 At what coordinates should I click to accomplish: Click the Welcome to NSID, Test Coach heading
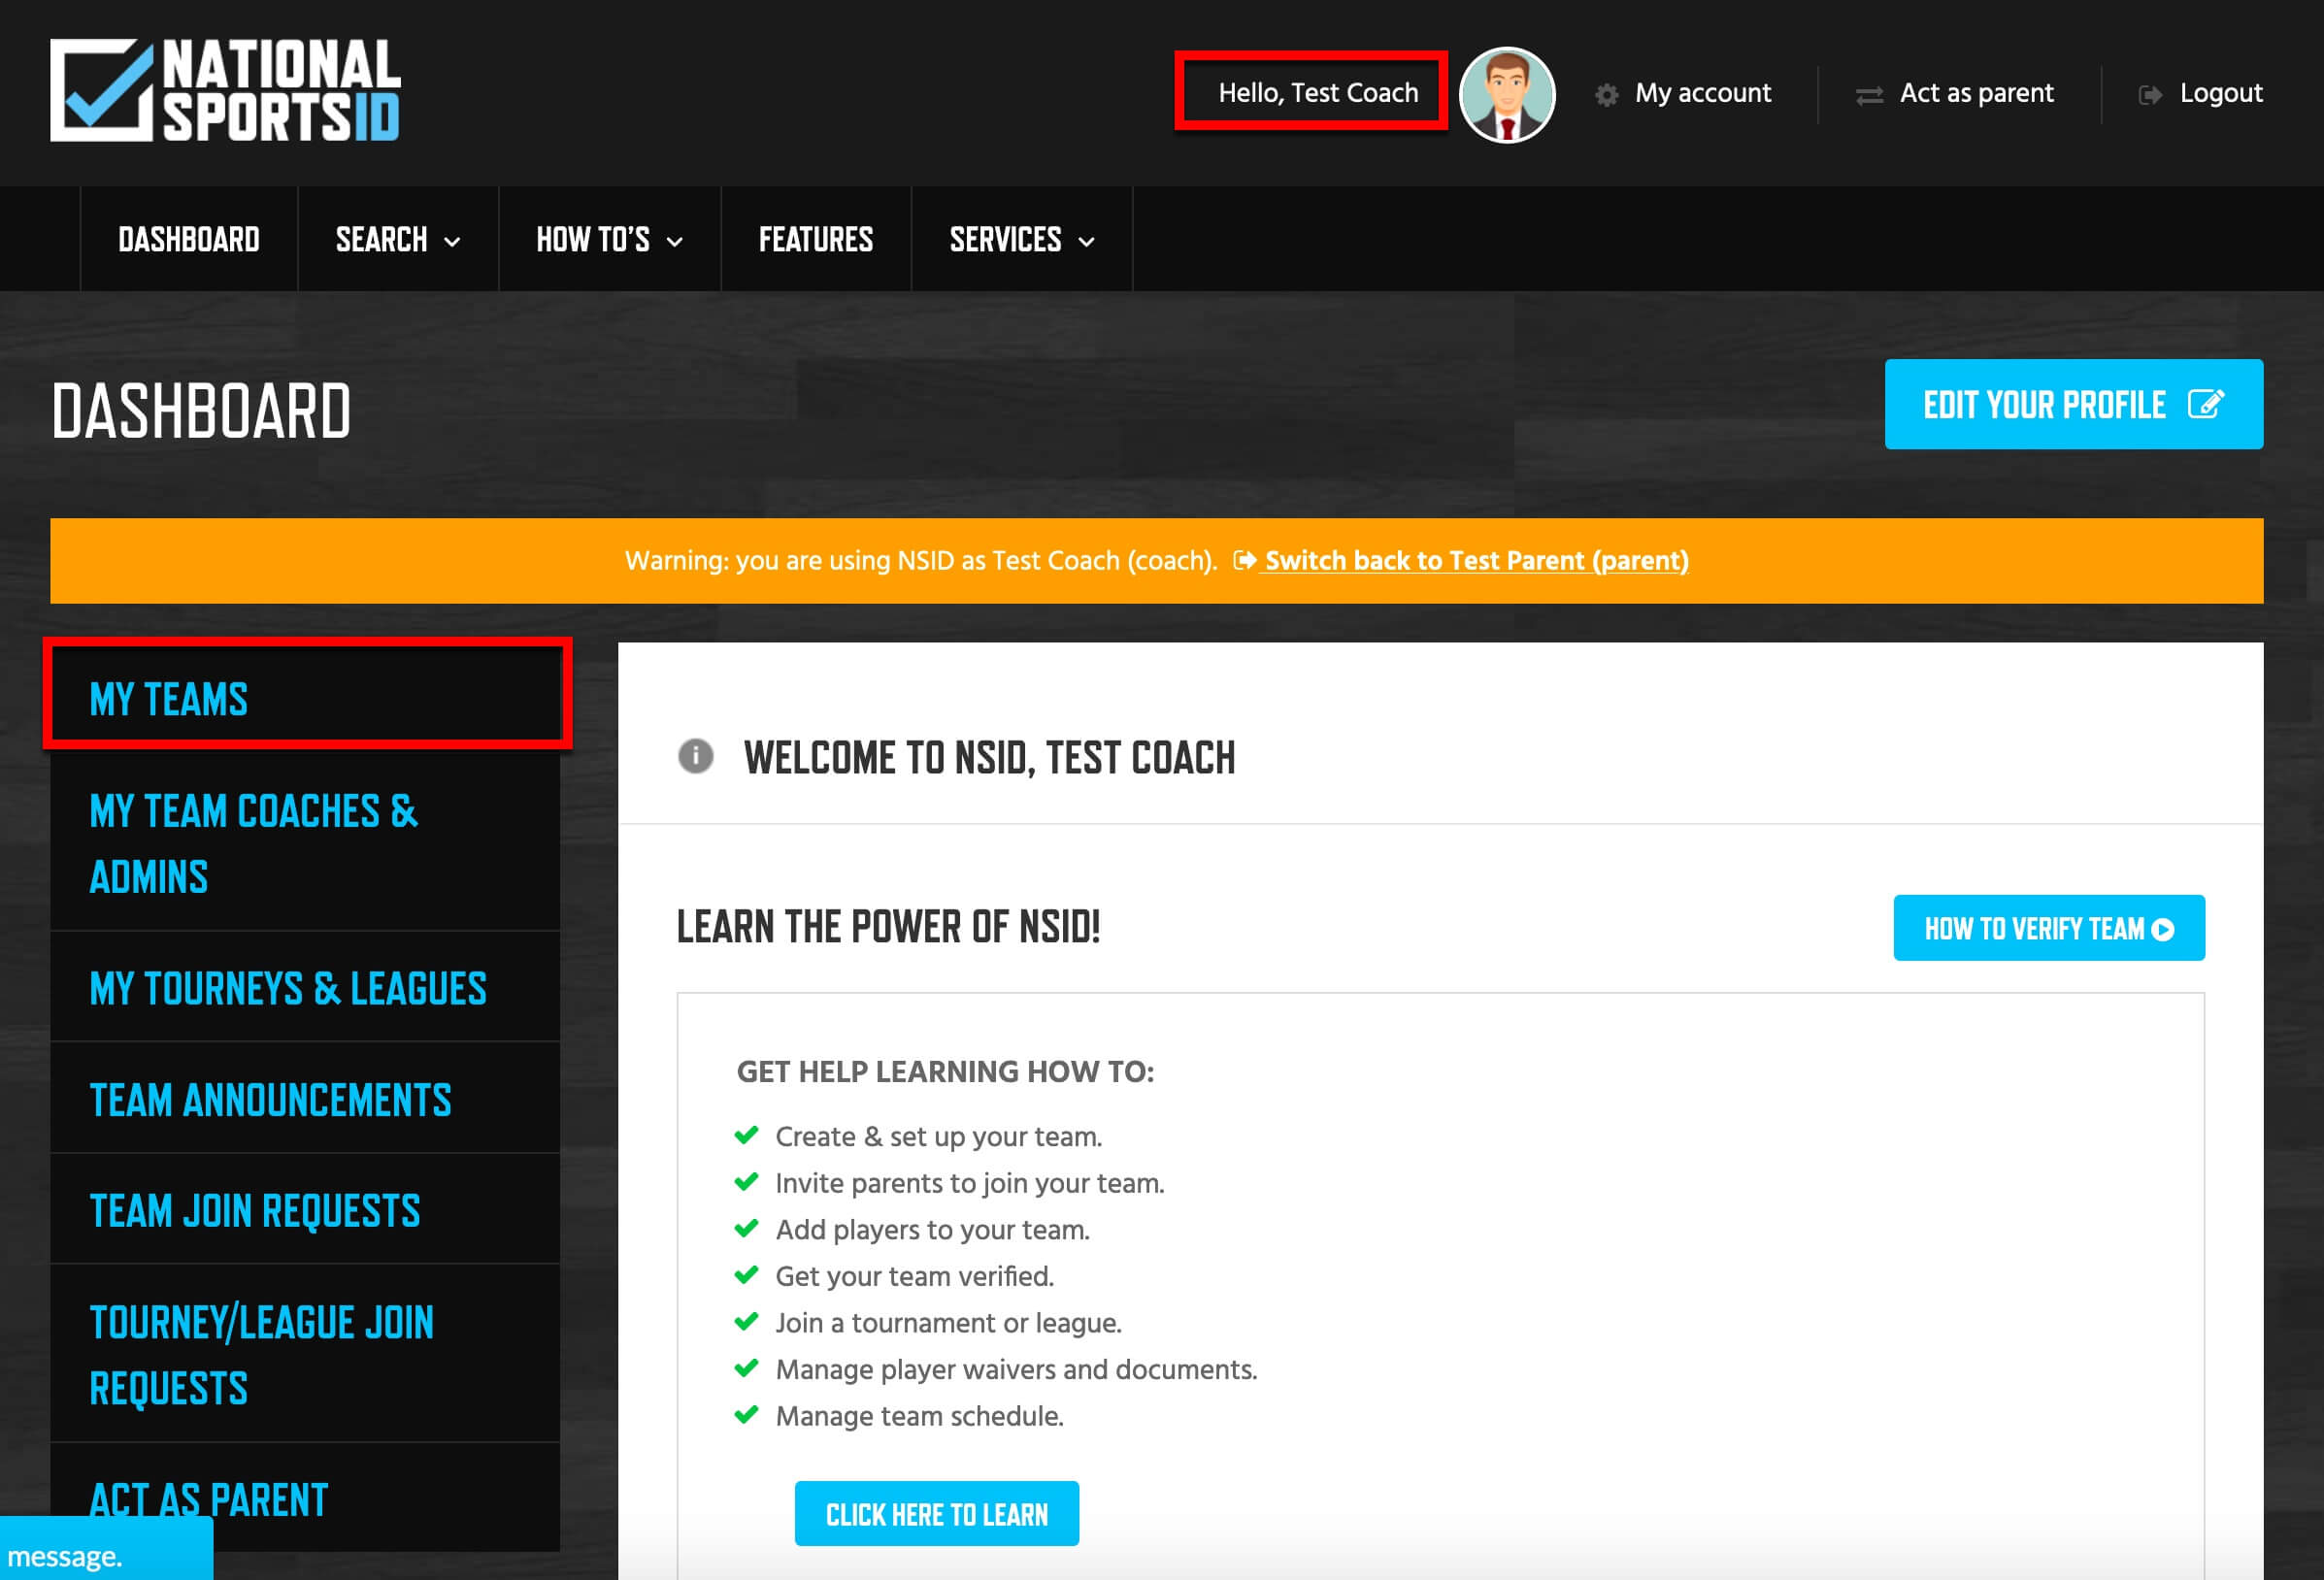point(989,757)
